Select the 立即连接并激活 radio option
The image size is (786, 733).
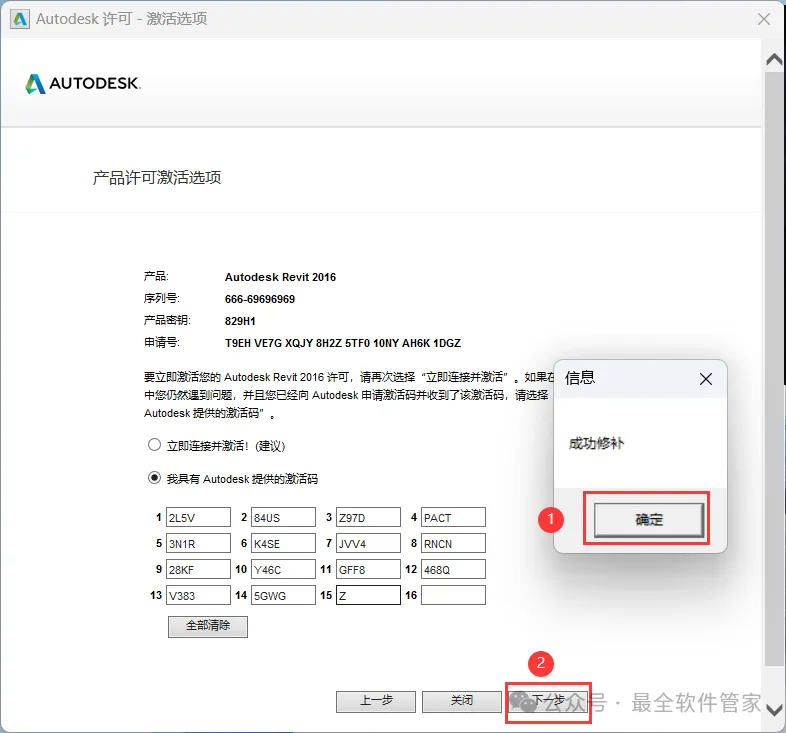[154, 445]
